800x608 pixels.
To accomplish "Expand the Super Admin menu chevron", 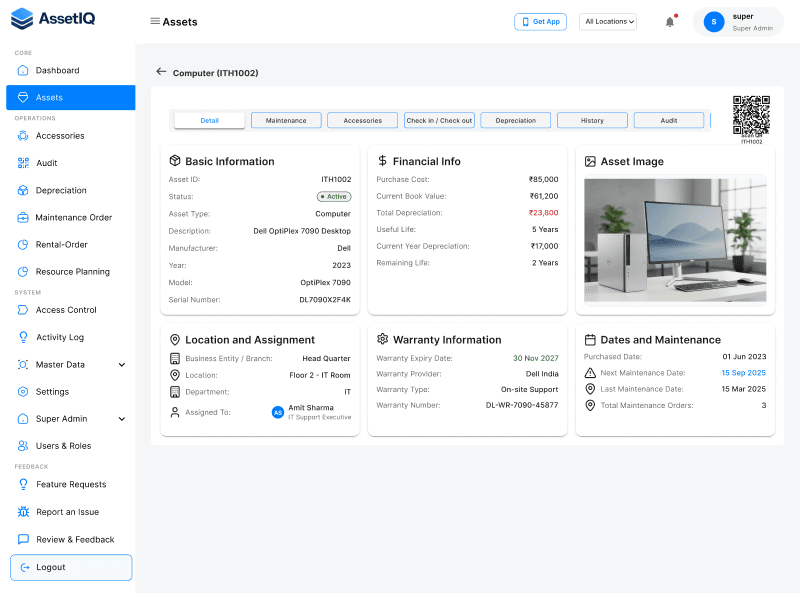I will click(122, 419).
